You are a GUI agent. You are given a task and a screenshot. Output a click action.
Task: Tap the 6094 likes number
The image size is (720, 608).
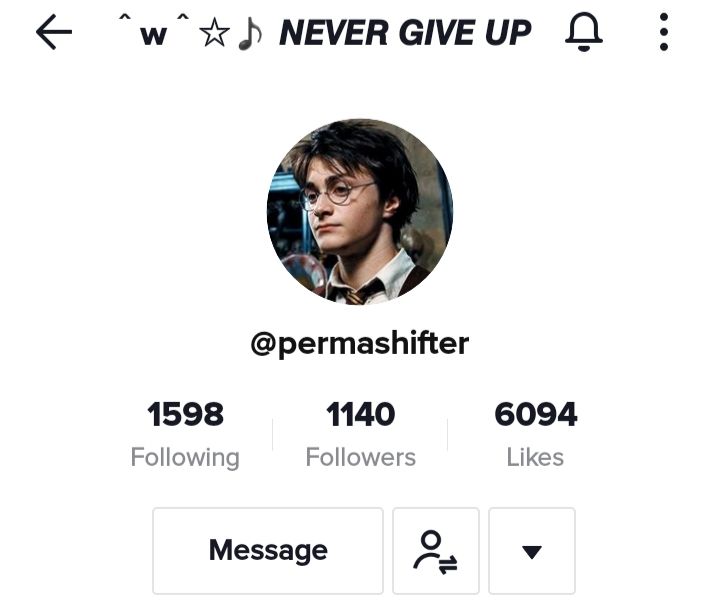(536, 414)
